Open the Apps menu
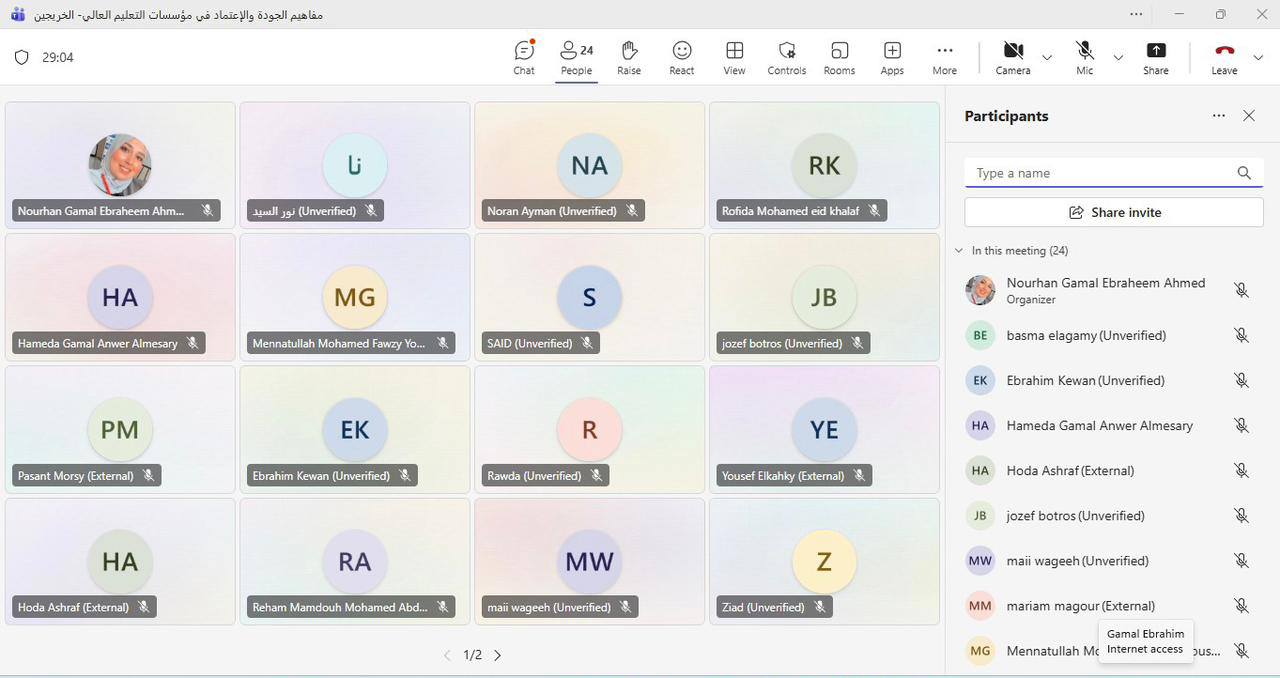Image resolution: width=1280 pixels, height=678 pixels. coord(892,58)
